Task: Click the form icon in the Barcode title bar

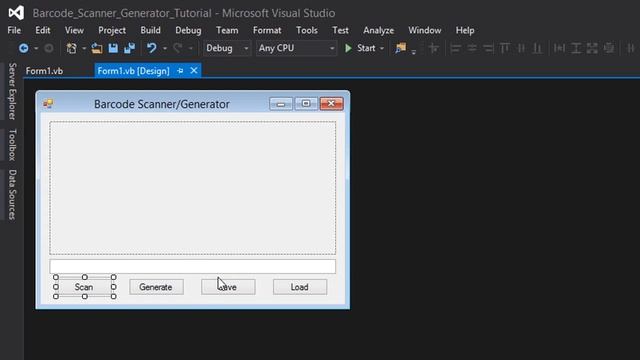Action: [x=48, y=104]
